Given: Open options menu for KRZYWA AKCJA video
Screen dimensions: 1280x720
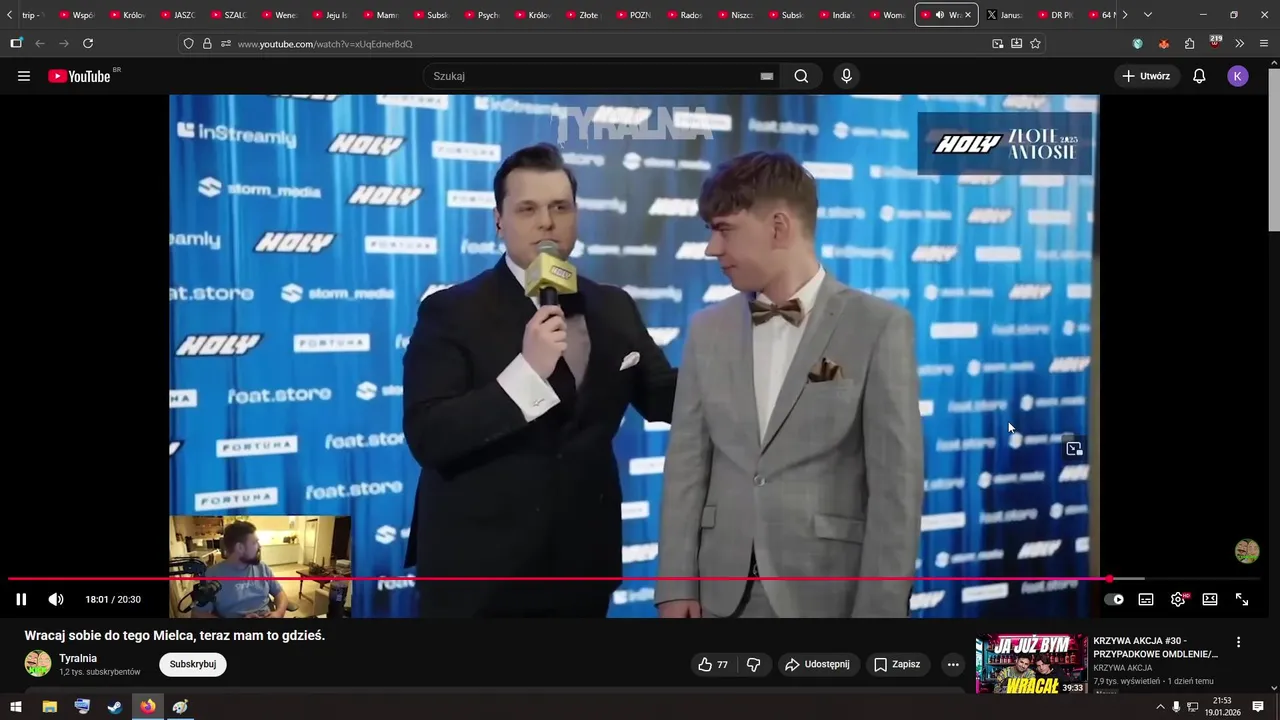Looking at the screenshot, I should [1238, 642].
